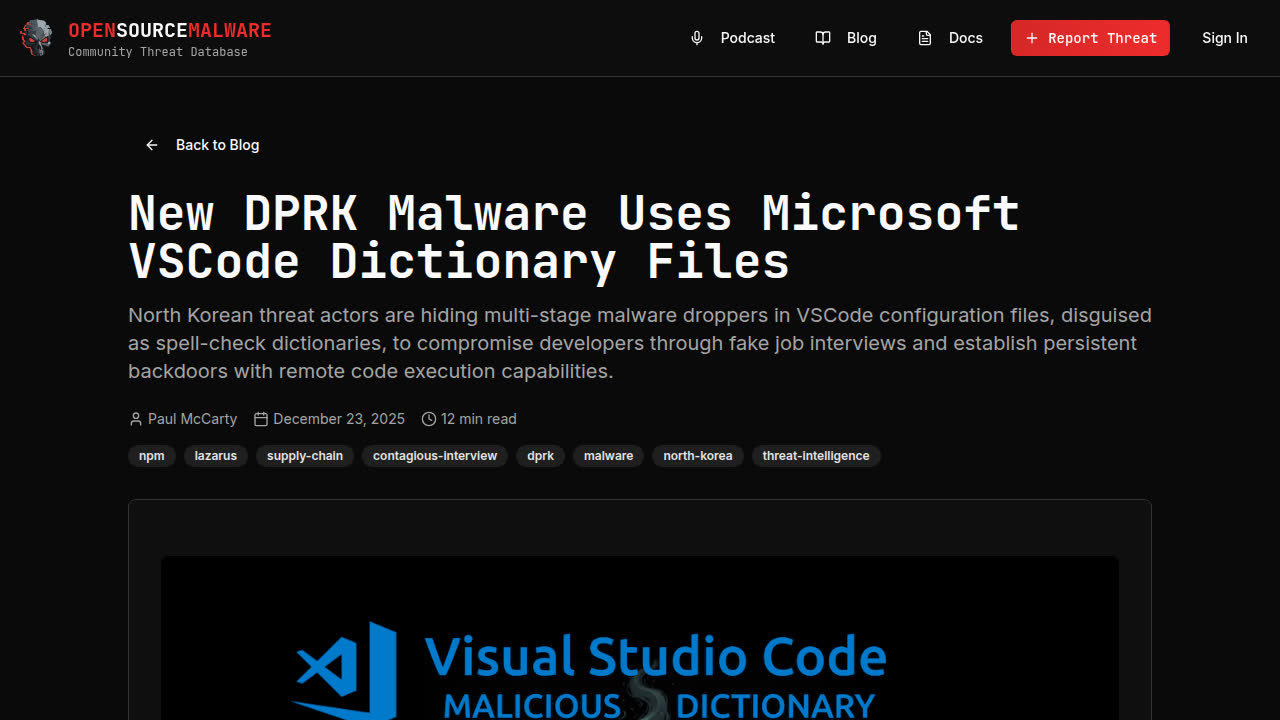Screen dimensions: 1280x720
Task: Click the date December 23, 2025
Action: (x=339, y=419)
